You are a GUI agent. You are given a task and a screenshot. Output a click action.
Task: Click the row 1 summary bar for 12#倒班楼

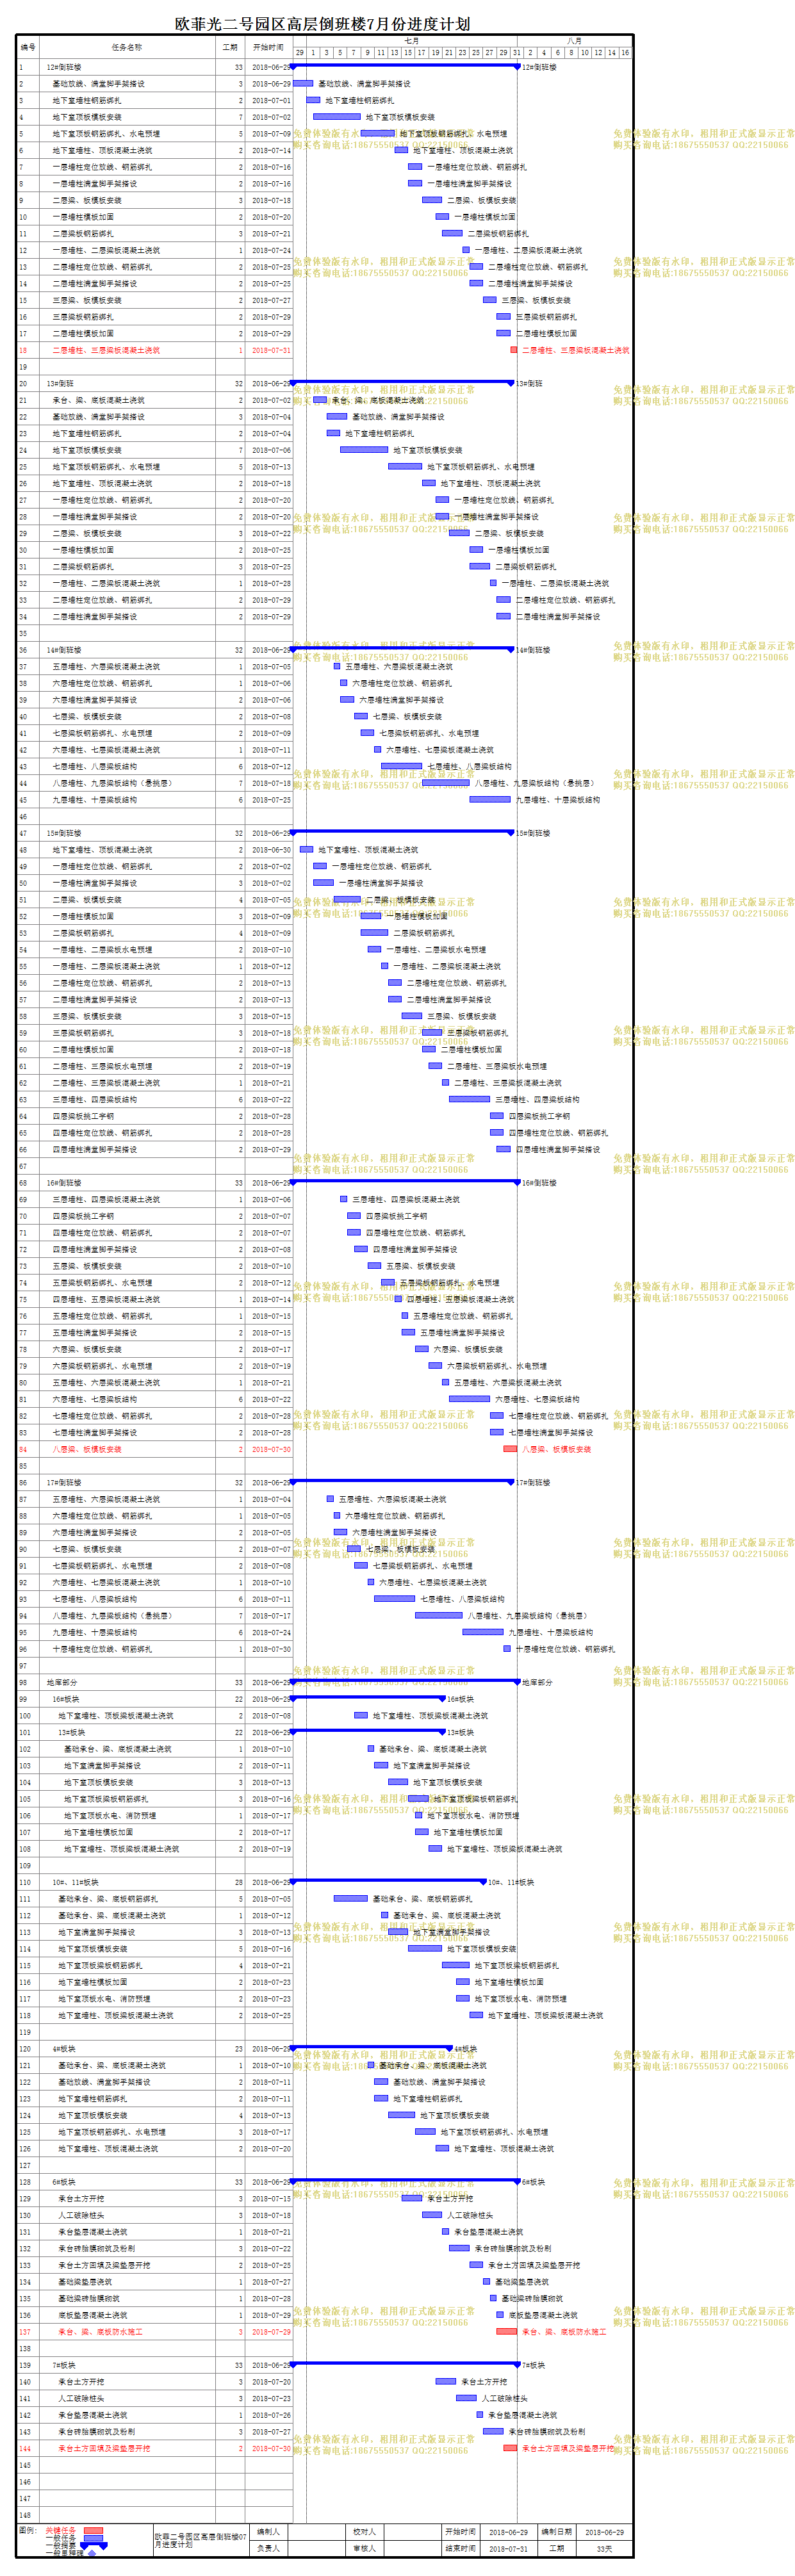click(x=405, y=67)
